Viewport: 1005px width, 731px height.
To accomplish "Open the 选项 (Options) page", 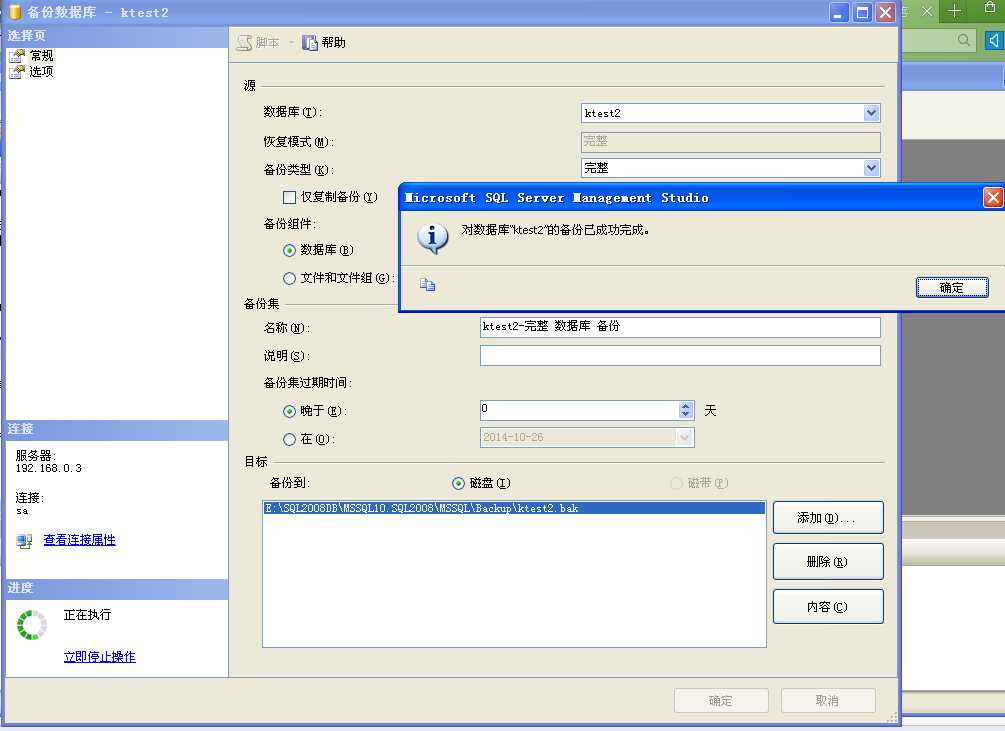I will pyautogui.click(x=41, y=72).
